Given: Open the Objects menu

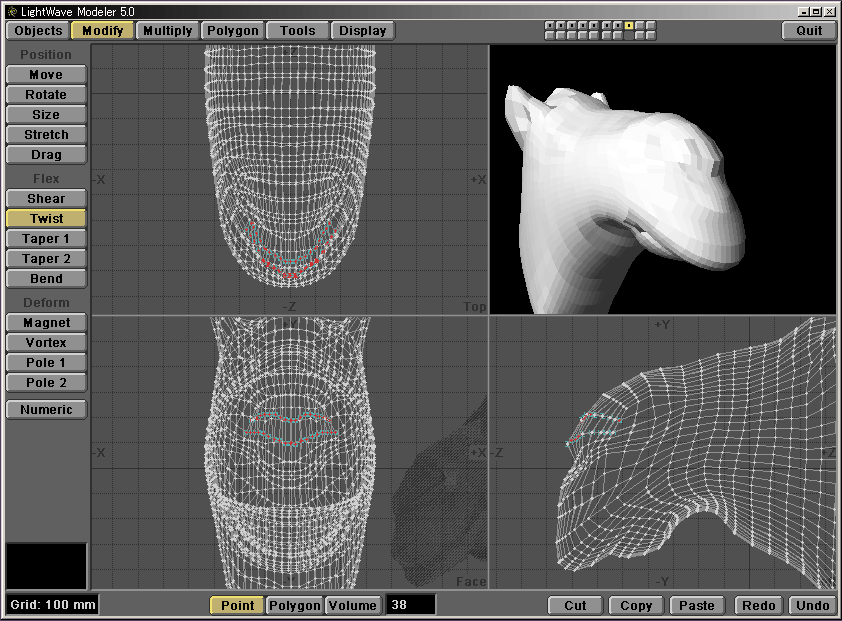Looking at the screenshot, I should pyautogui.click(x=38, y=30).
